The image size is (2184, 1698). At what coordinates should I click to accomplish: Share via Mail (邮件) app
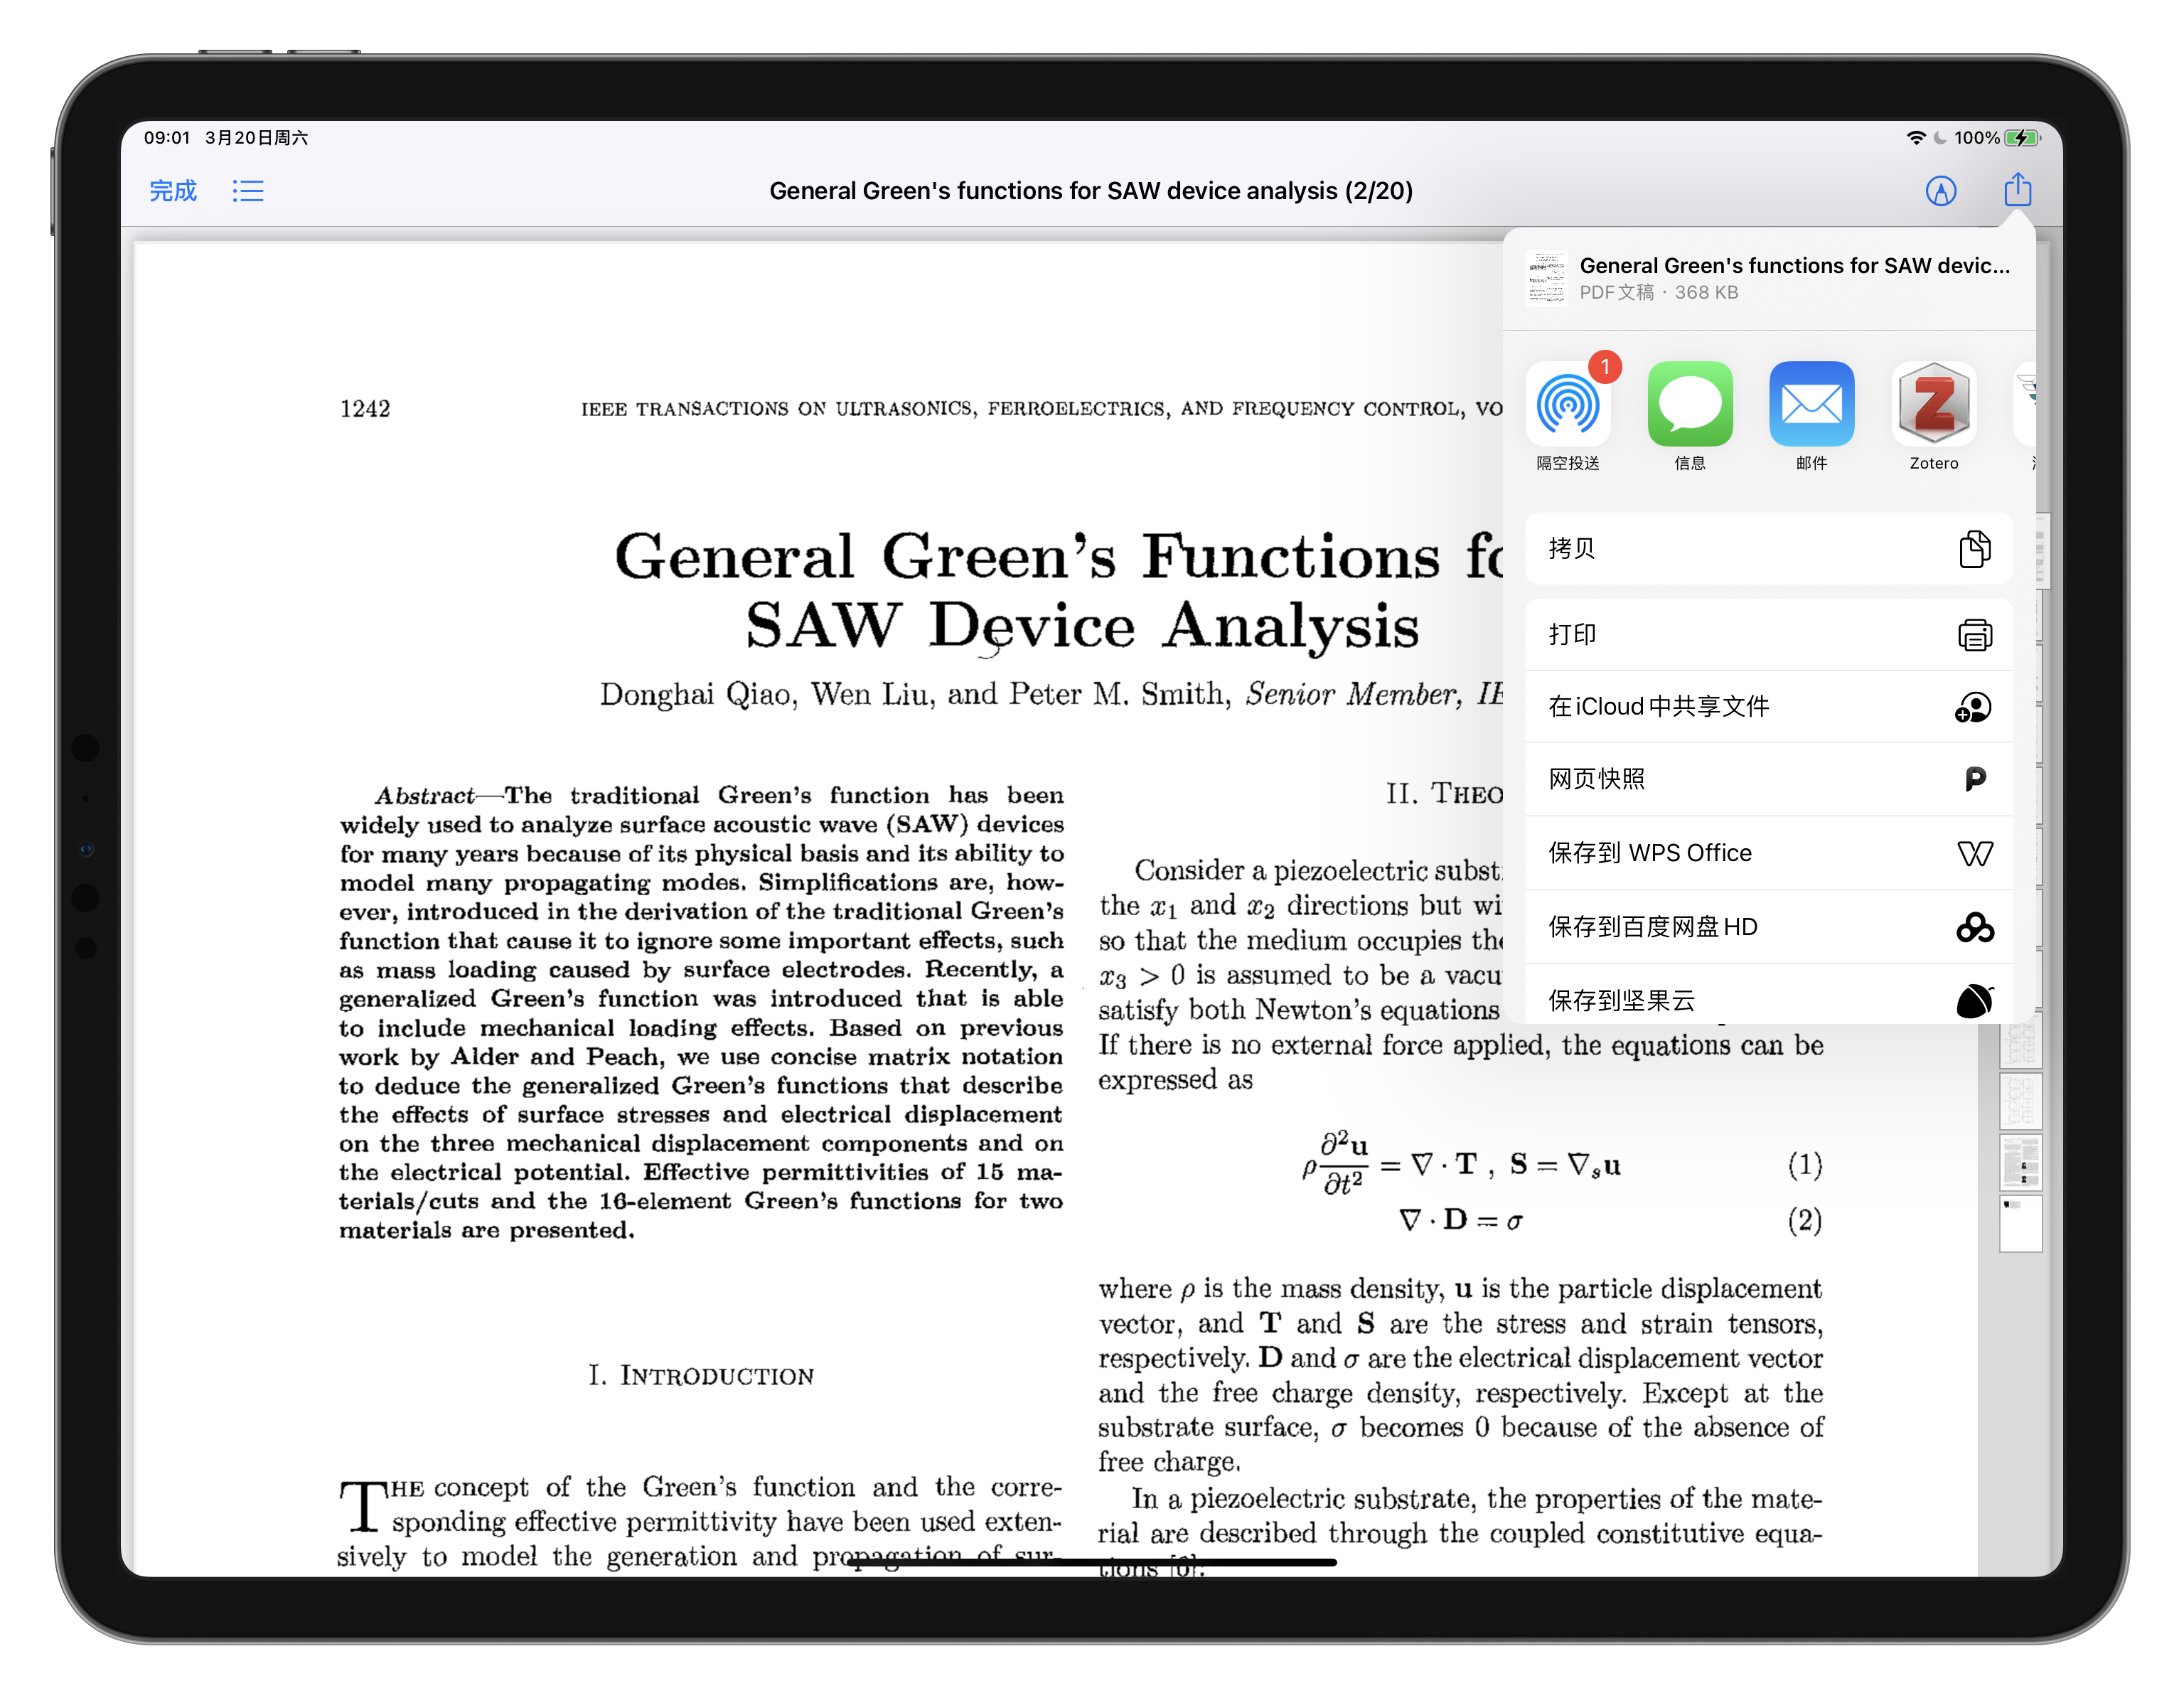[x=1811, y=416]
